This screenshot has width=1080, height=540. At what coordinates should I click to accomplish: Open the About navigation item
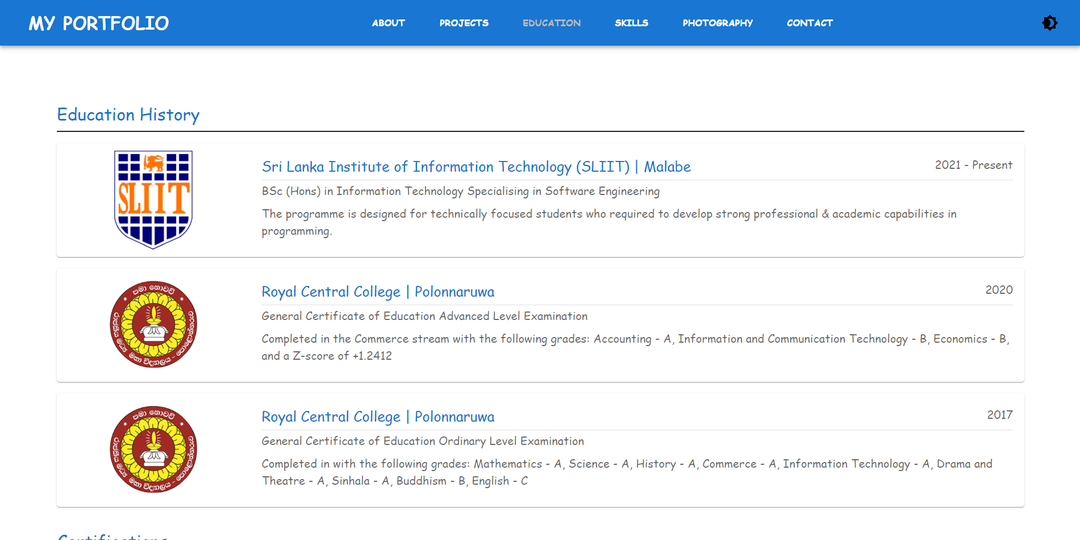(x=388, y=23)
